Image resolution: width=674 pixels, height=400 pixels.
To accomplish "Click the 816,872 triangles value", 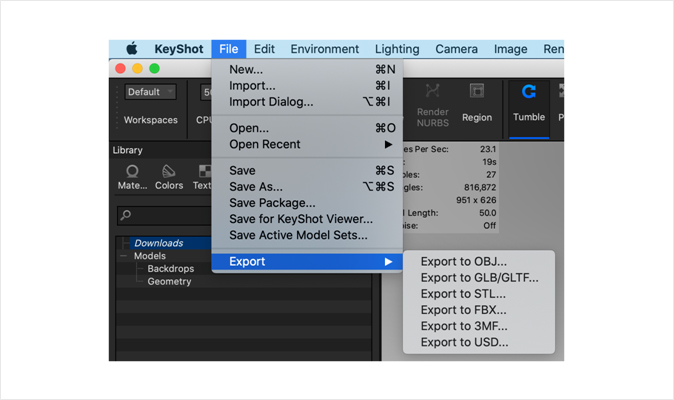I will (480, 187).
